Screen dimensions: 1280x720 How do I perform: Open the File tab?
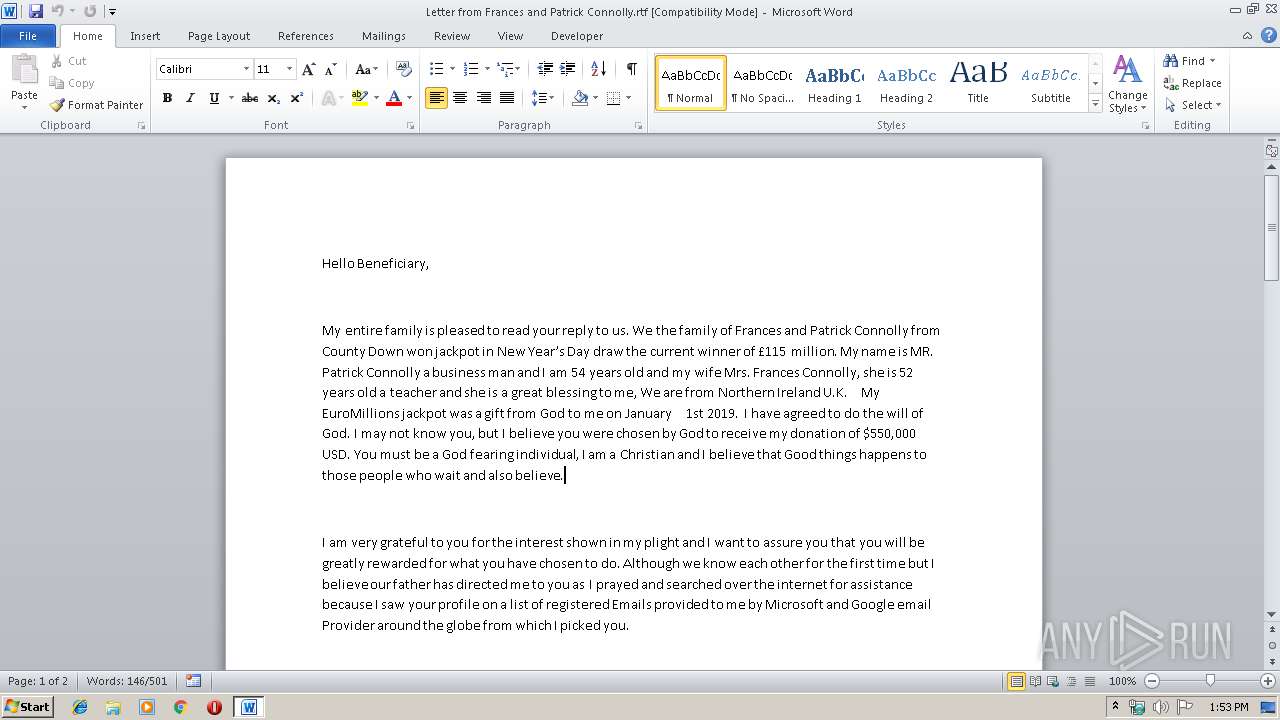click(28, 36)
